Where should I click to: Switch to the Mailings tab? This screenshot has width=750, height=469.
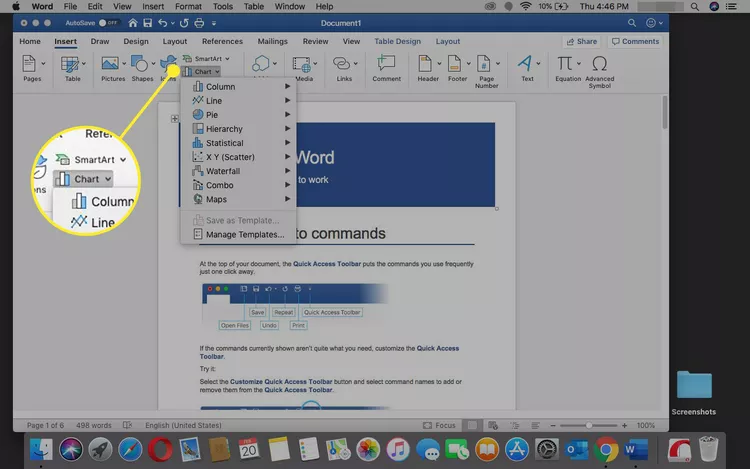coord(273,41)
